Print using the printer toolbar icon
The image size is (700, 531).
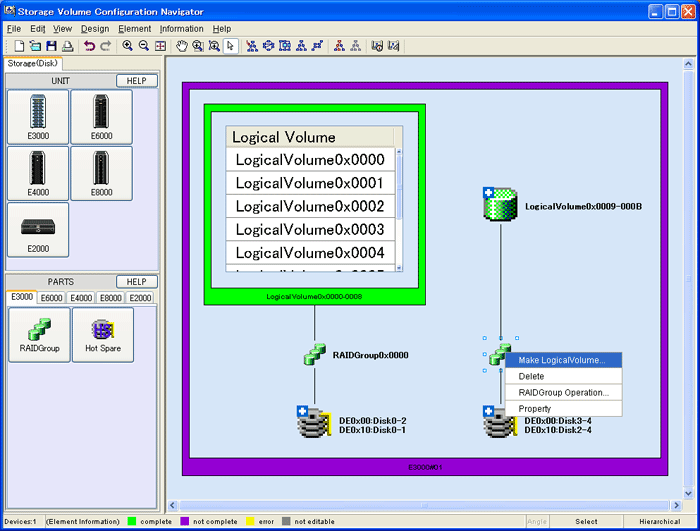(x=67, y=46)
